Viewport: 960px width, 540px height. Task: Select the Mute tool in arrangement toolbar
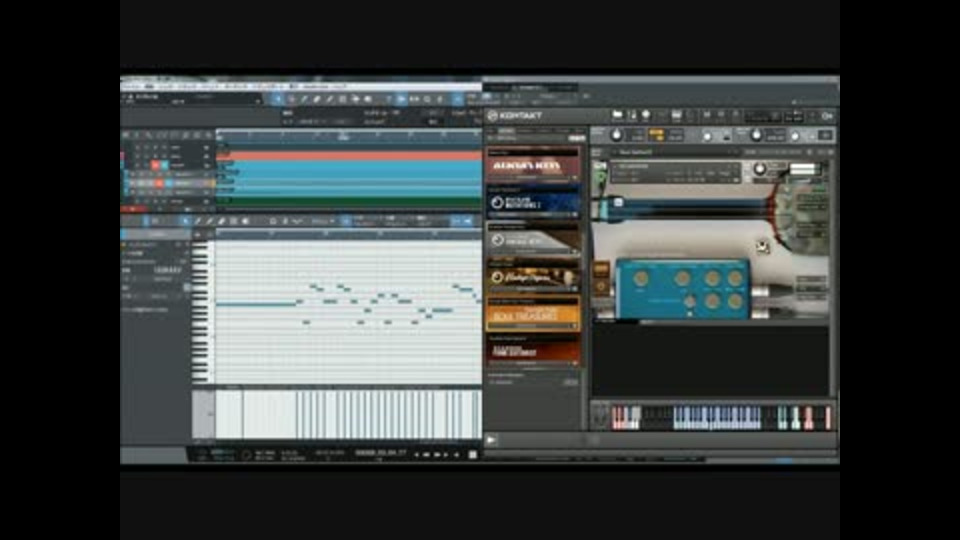(x=355, y=99)
